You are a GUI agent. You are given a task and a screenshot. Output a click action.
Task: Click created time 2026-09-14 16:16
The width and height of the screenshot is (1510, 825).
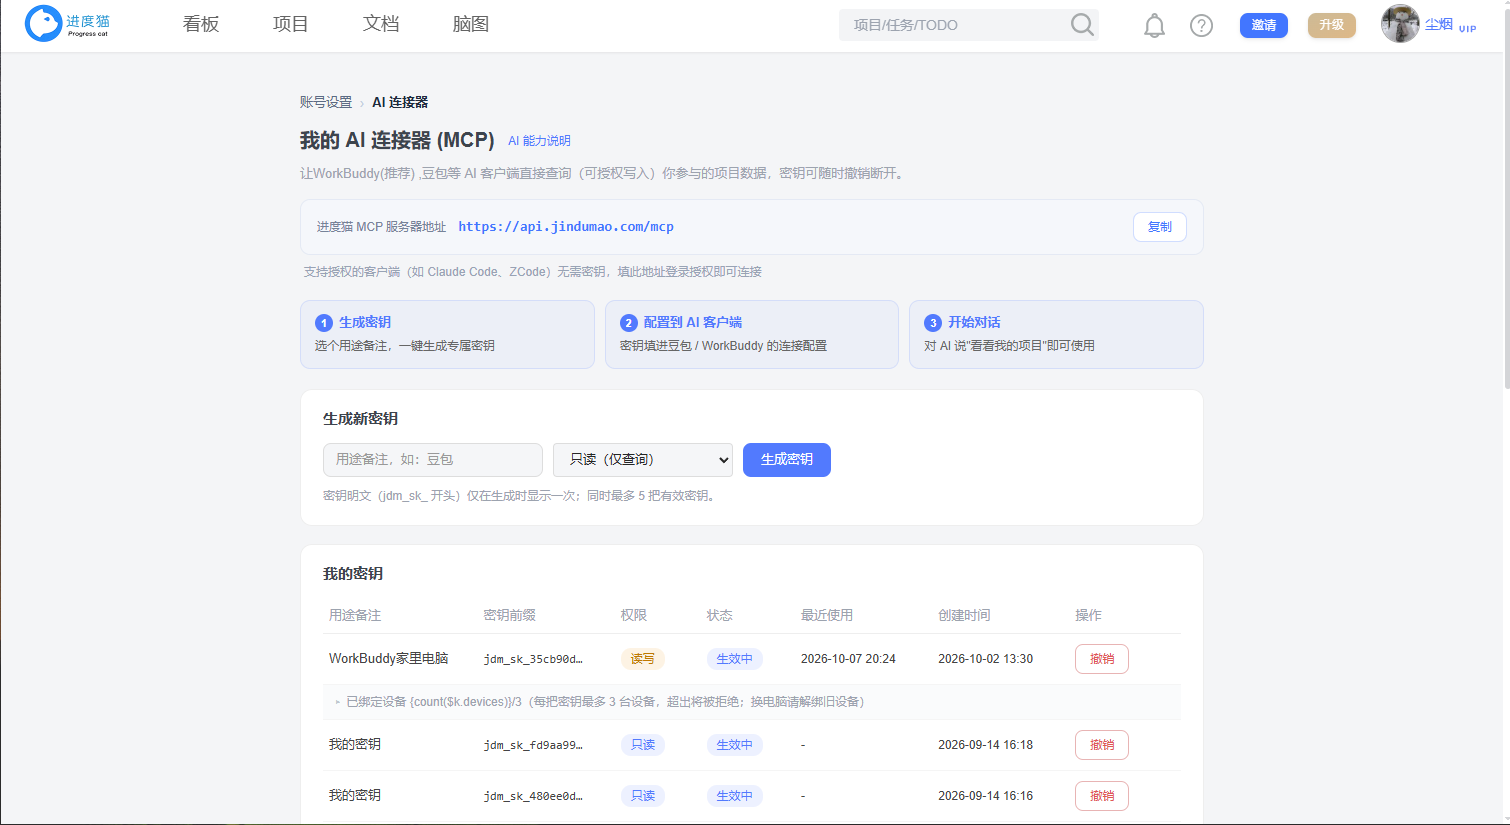coord(985,796)
